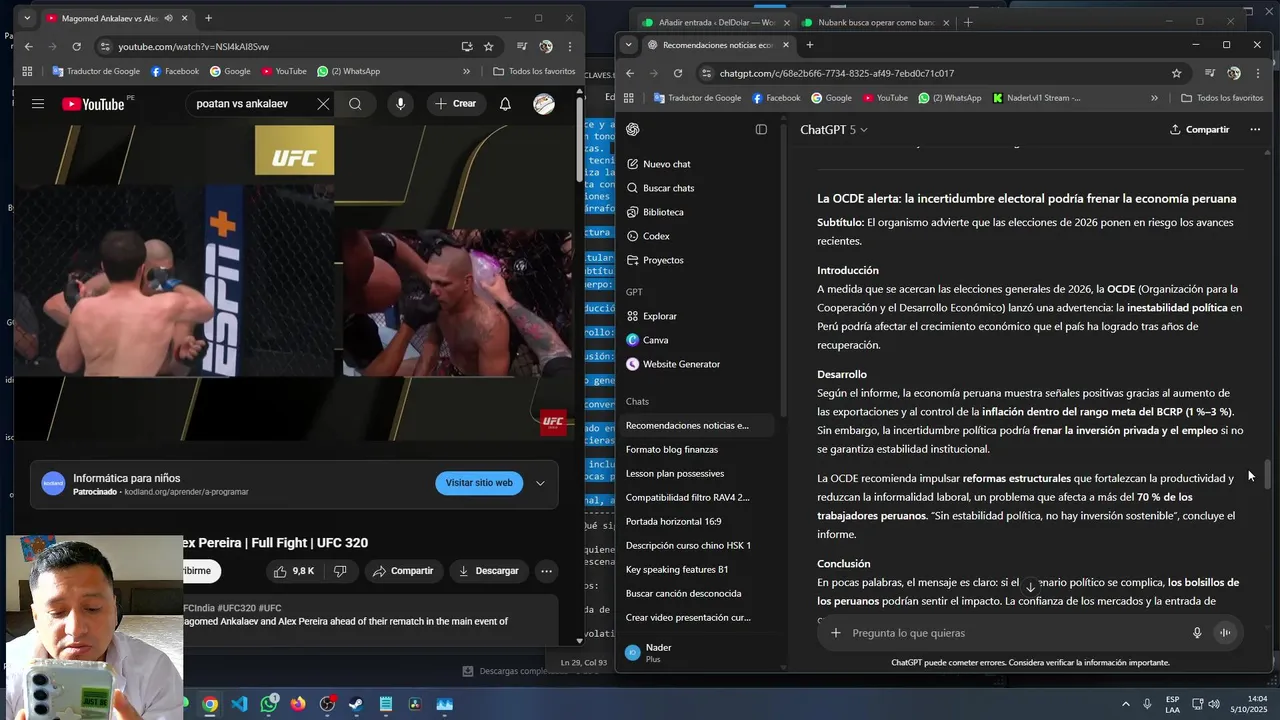Screen dimensions: 1280x720
Task: Switch to Nubank busca operar tab
Action: pos(875,22)
